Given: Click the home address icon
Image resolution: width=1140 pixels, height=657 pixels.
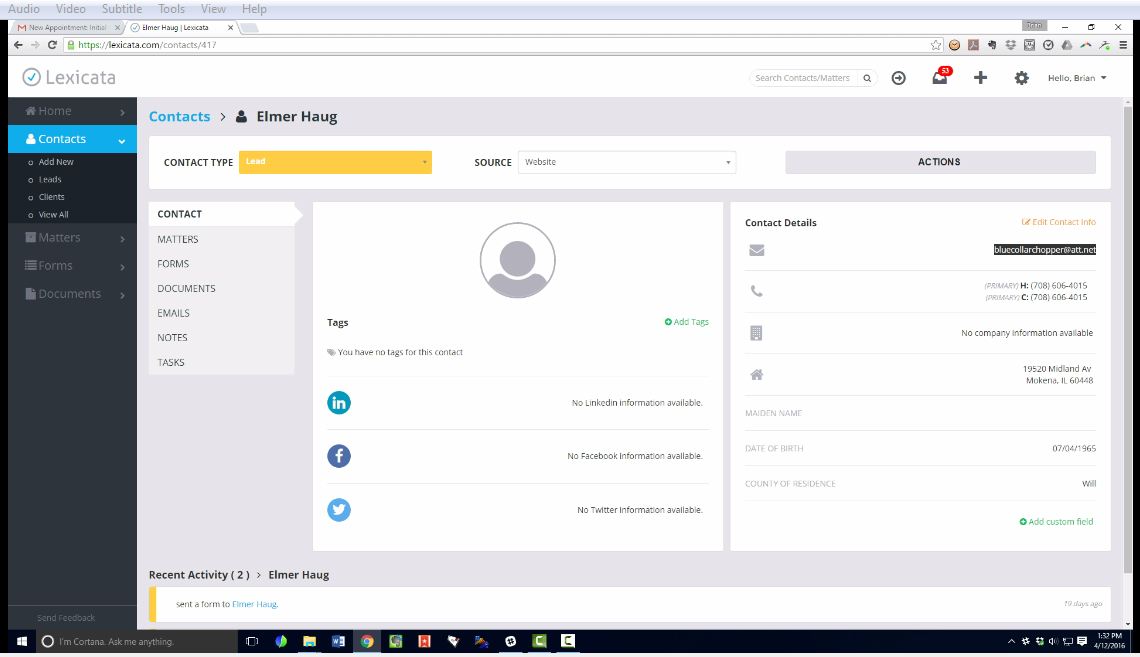Looking at the screenshot, I should tap(757, 374).
